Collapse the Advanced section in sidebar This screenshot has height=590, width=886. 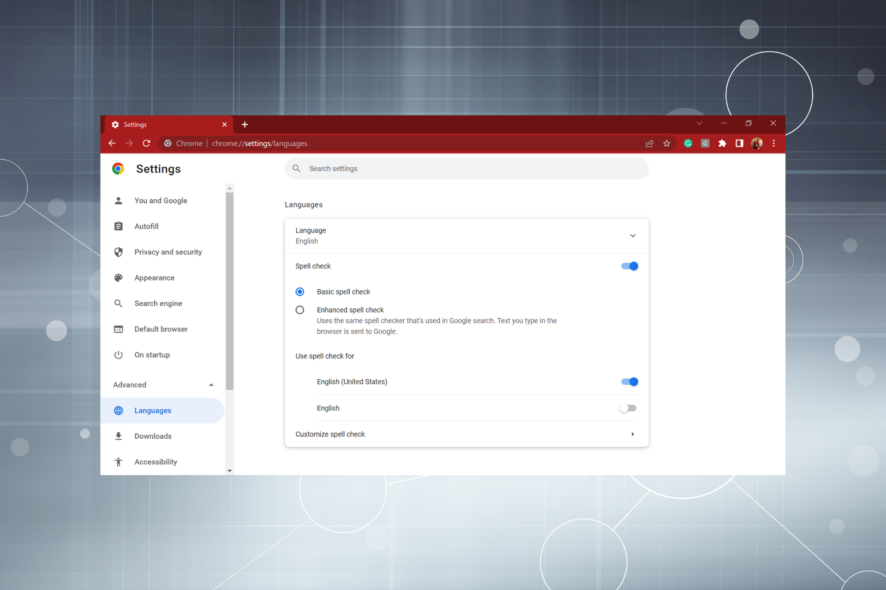pyautogui.click(x=211, y=385)
